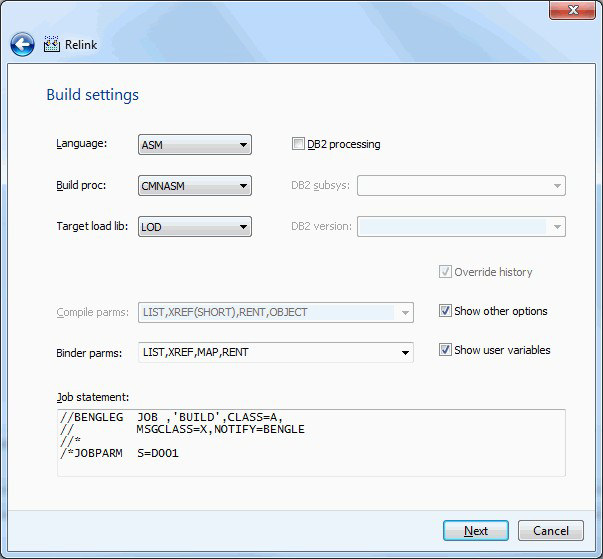Click Next to continue the wizard
The width and height of the screenshot is (603, 559).
click(476, 531)
